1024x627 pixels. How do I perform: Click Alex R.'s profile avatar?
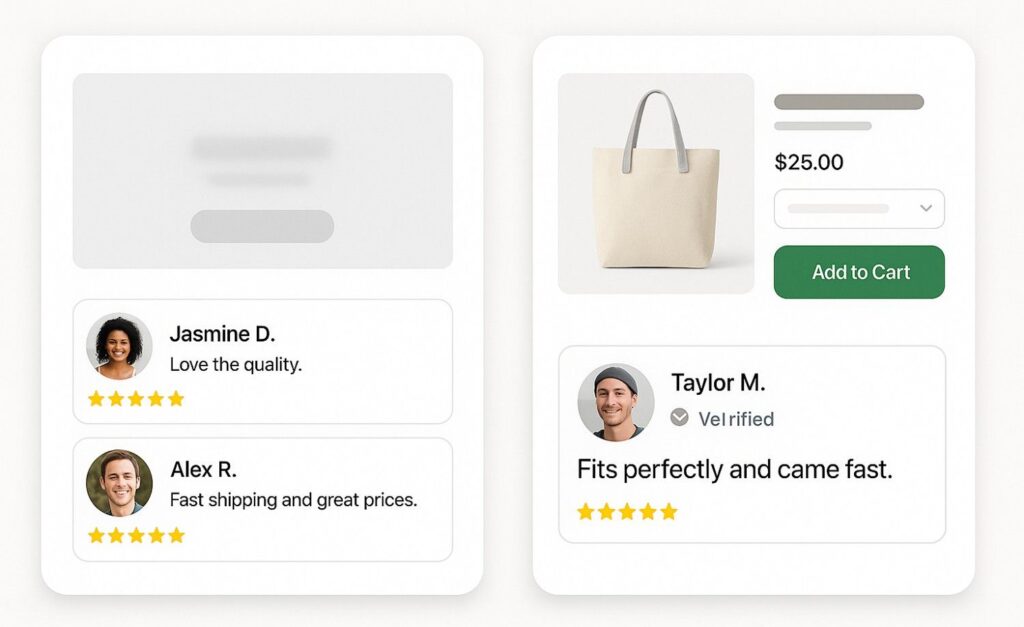[x=119, y=483]
